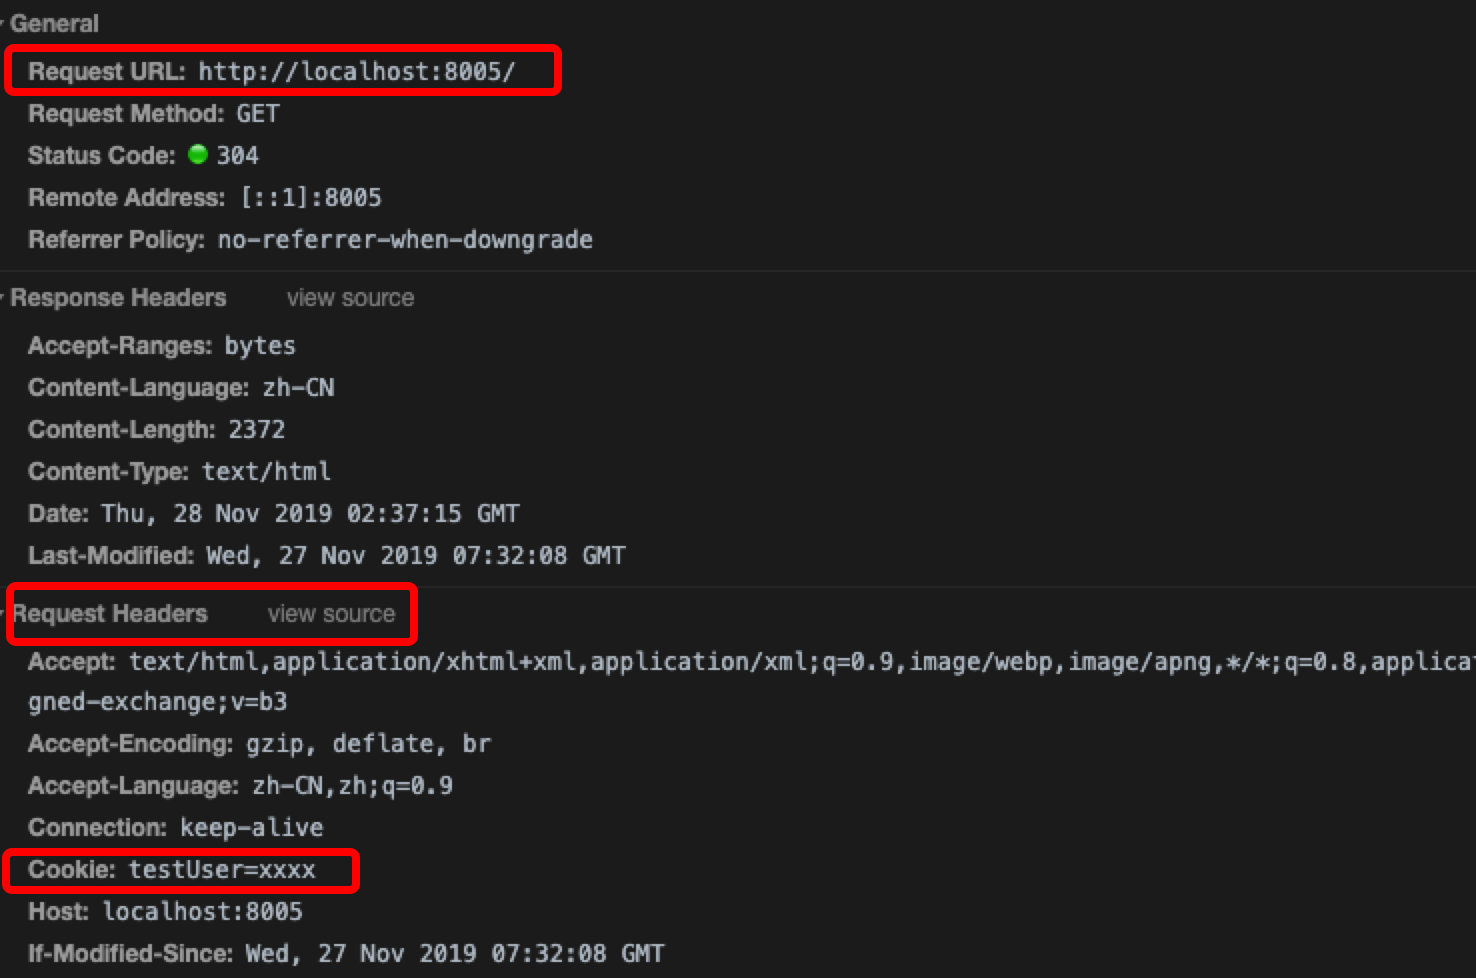This screenshot has height=978, width=1476.
Task: Click the Content-Type text/html header
Action: pyautogui.click(x=179, y=472)
